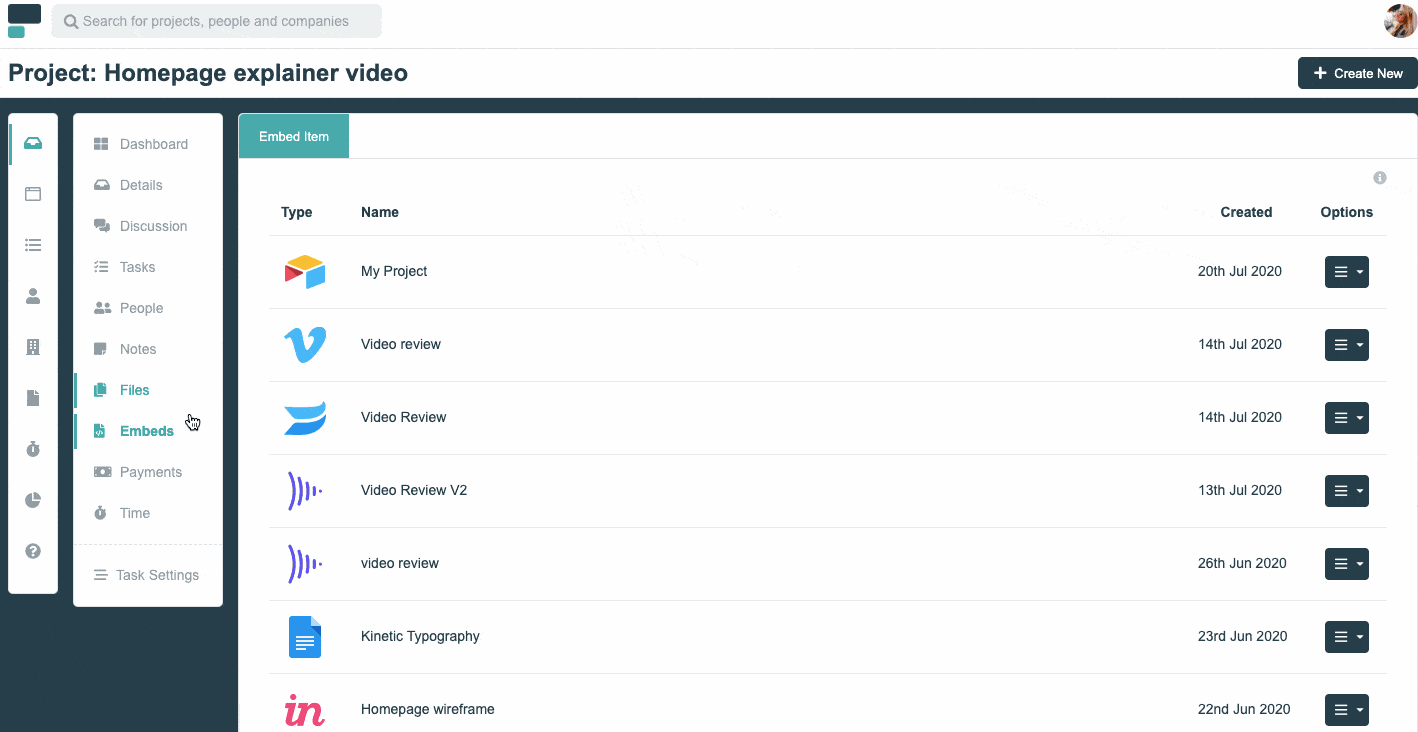Open options dropdown for Wistia Video Review
Viewport: 1418px width, 732px height.
[x=1346, y=418]
